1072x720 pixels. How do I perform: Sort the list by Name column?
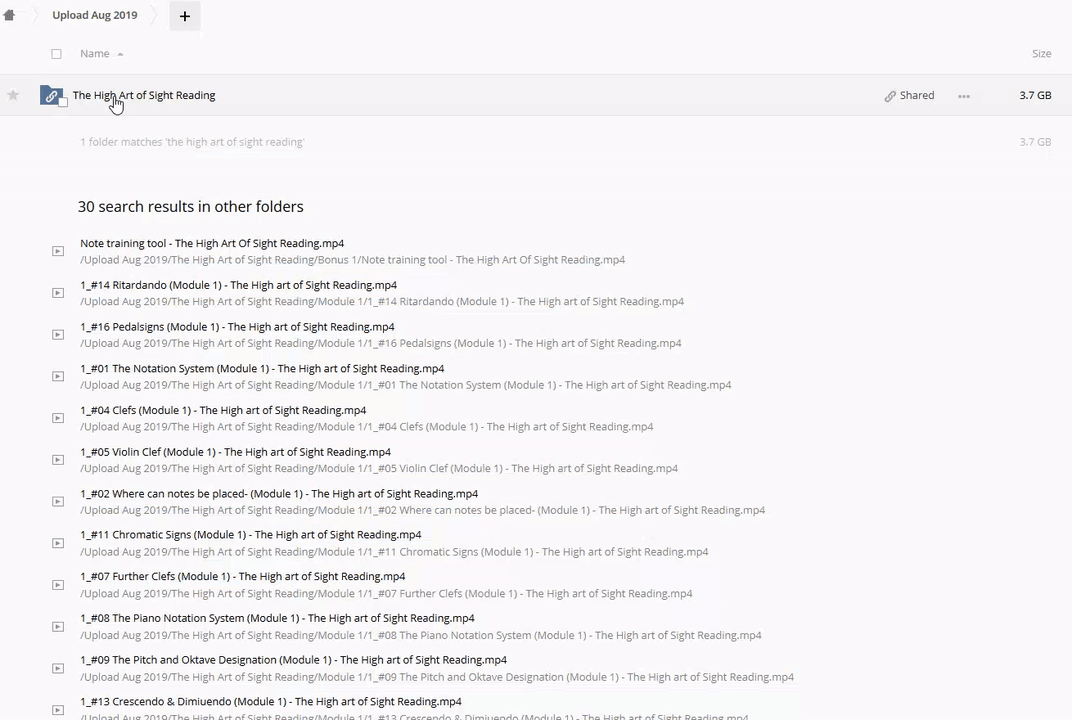pyautogui.click(x=95, y=54)
